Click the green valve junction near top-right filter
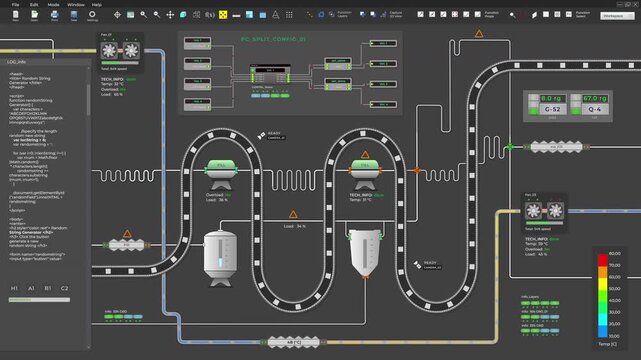This screenshot has height=360, width=641. [510, 147]
